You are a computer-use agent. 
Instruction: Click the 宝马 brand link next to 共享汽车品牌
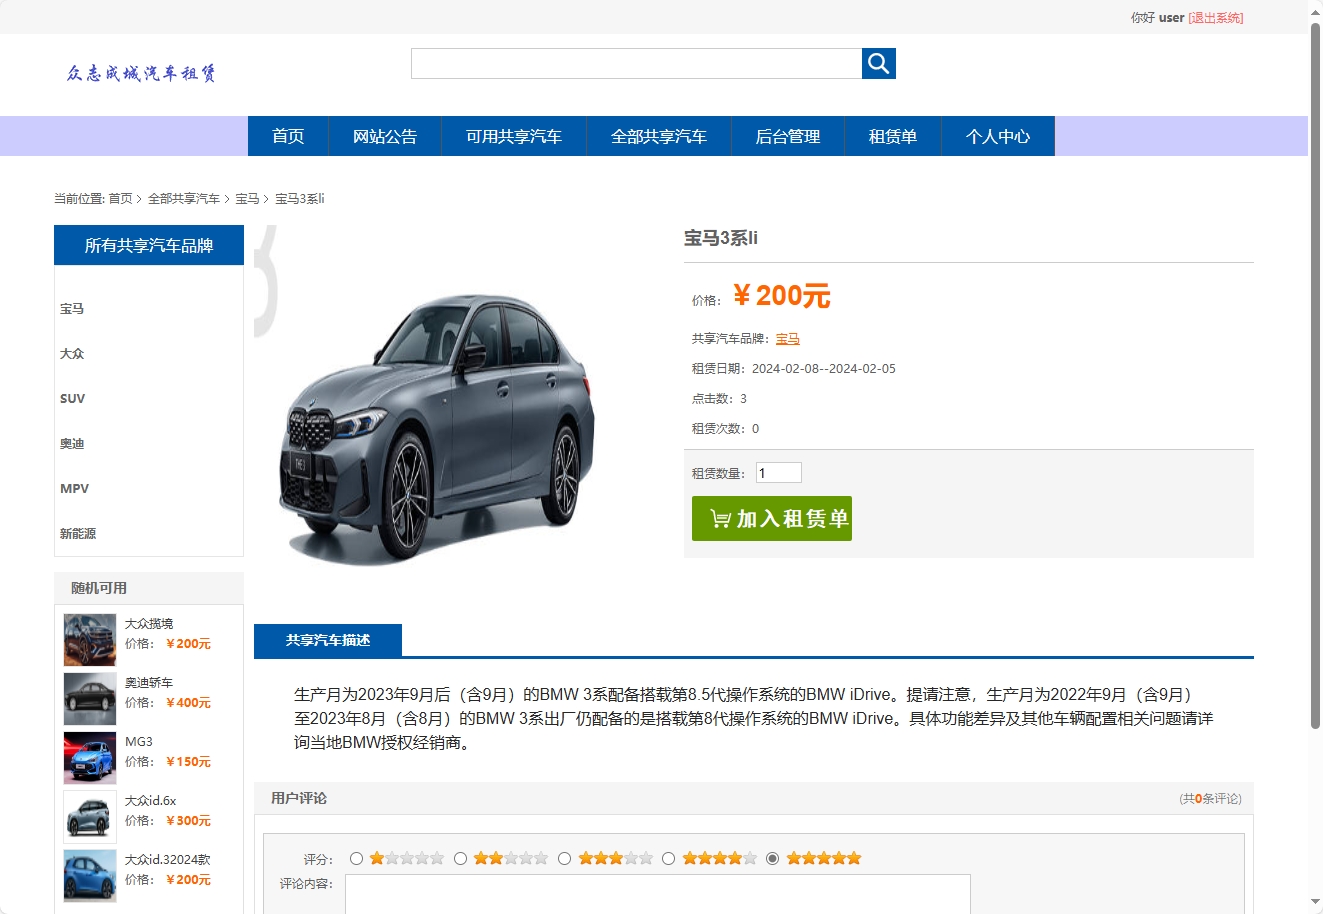coord(788,338)
